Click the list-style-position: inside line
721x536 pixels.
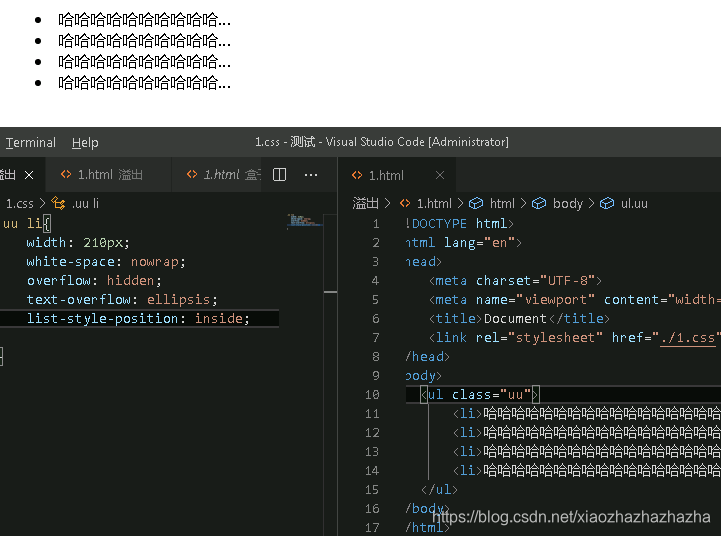[x=138, y=319]
